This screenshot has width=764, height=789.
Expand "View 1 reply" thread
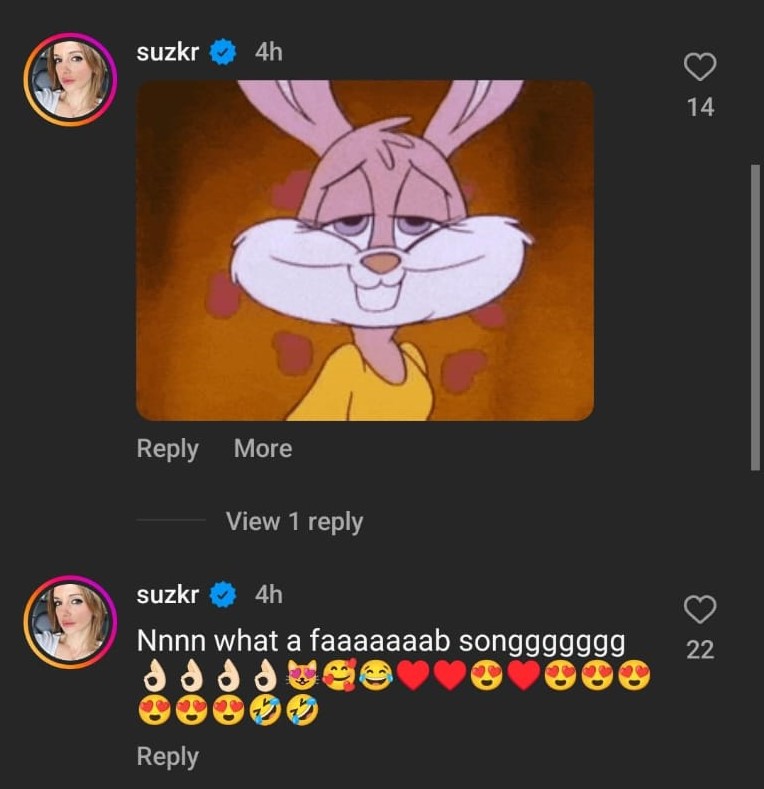(x=294, y=521)
